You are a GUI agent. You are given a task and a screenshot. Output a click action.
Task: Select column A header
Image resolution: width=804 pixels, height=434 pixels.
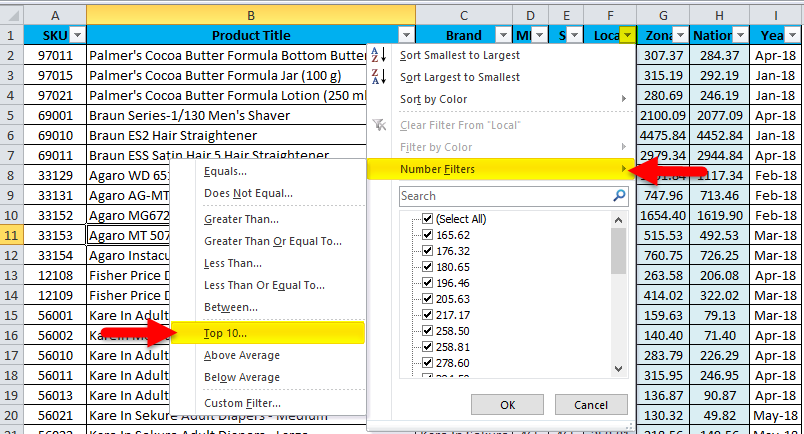(x=55, y=15)
